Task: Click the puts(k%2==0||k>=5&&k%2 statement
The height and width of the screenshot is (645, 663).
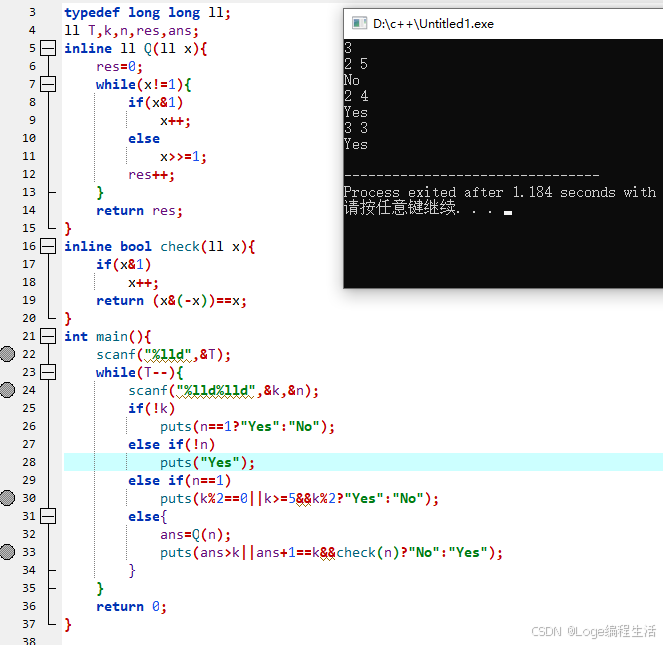Action: click(299, 498)
